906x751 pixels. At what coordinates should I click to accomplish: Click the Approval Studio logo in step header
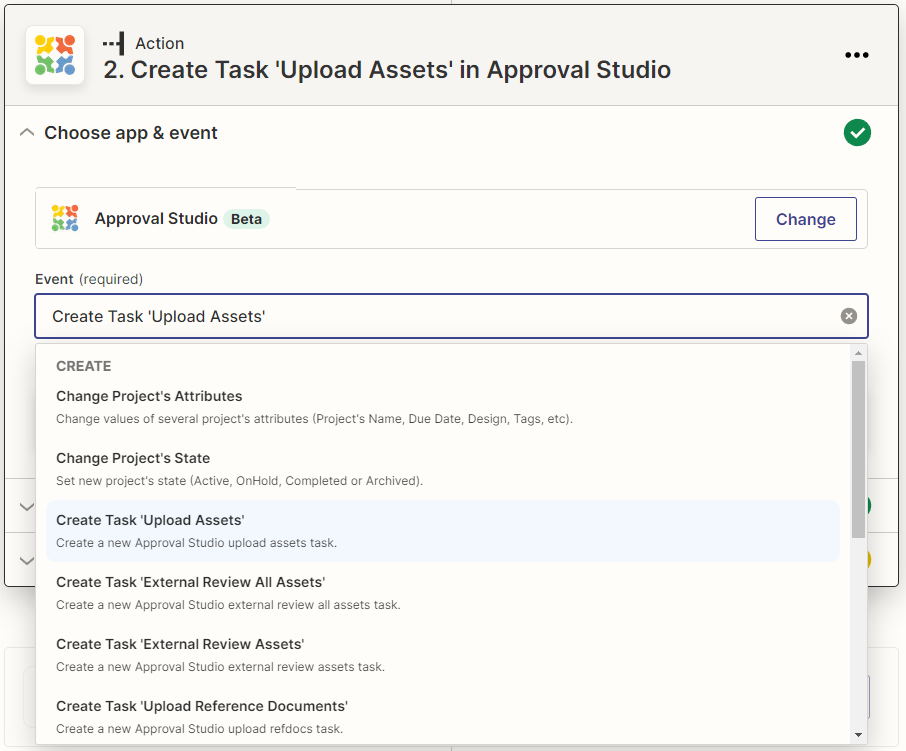55,56
